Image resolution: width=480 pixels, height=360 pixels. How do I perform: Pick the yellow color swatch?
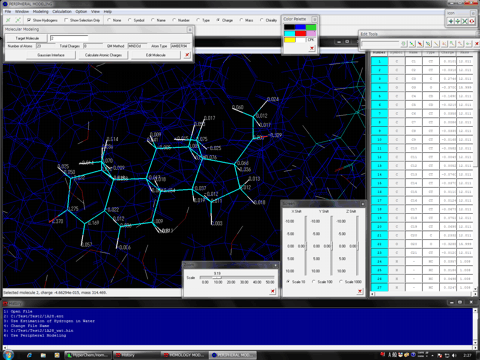[x=290, y=40]
